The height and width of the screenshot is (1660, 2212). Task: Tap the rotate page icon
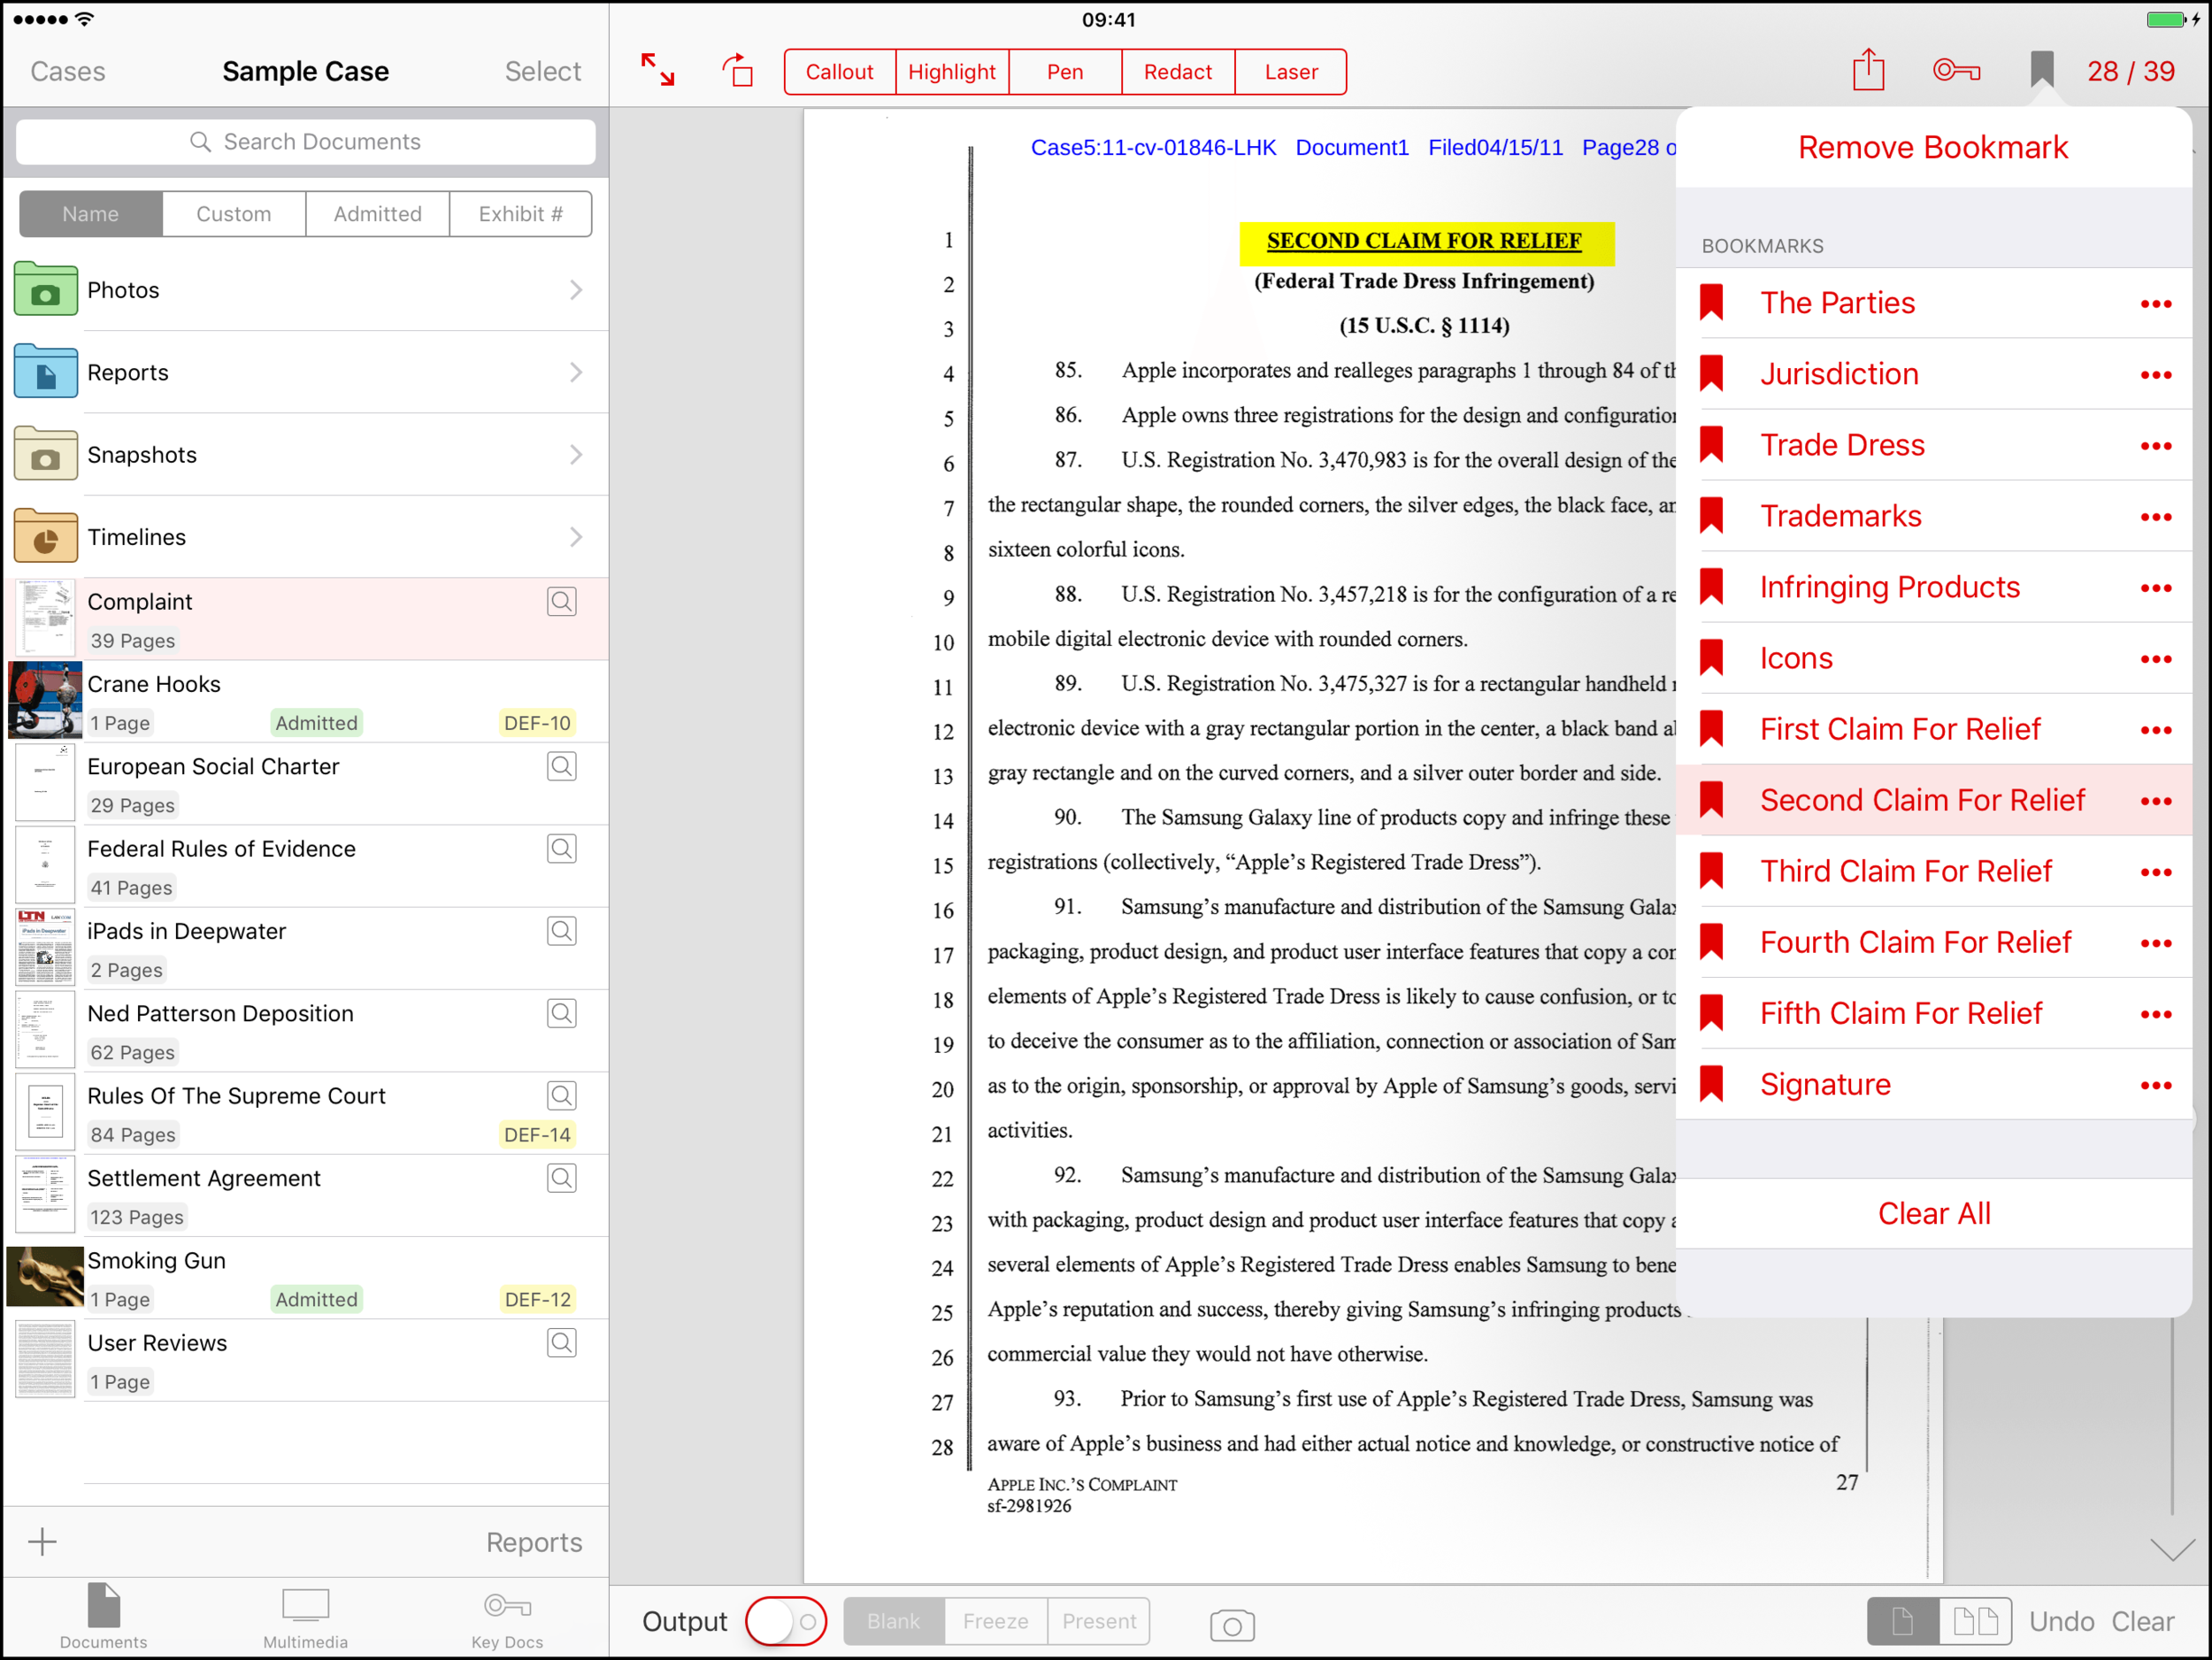tap(738, 71)
